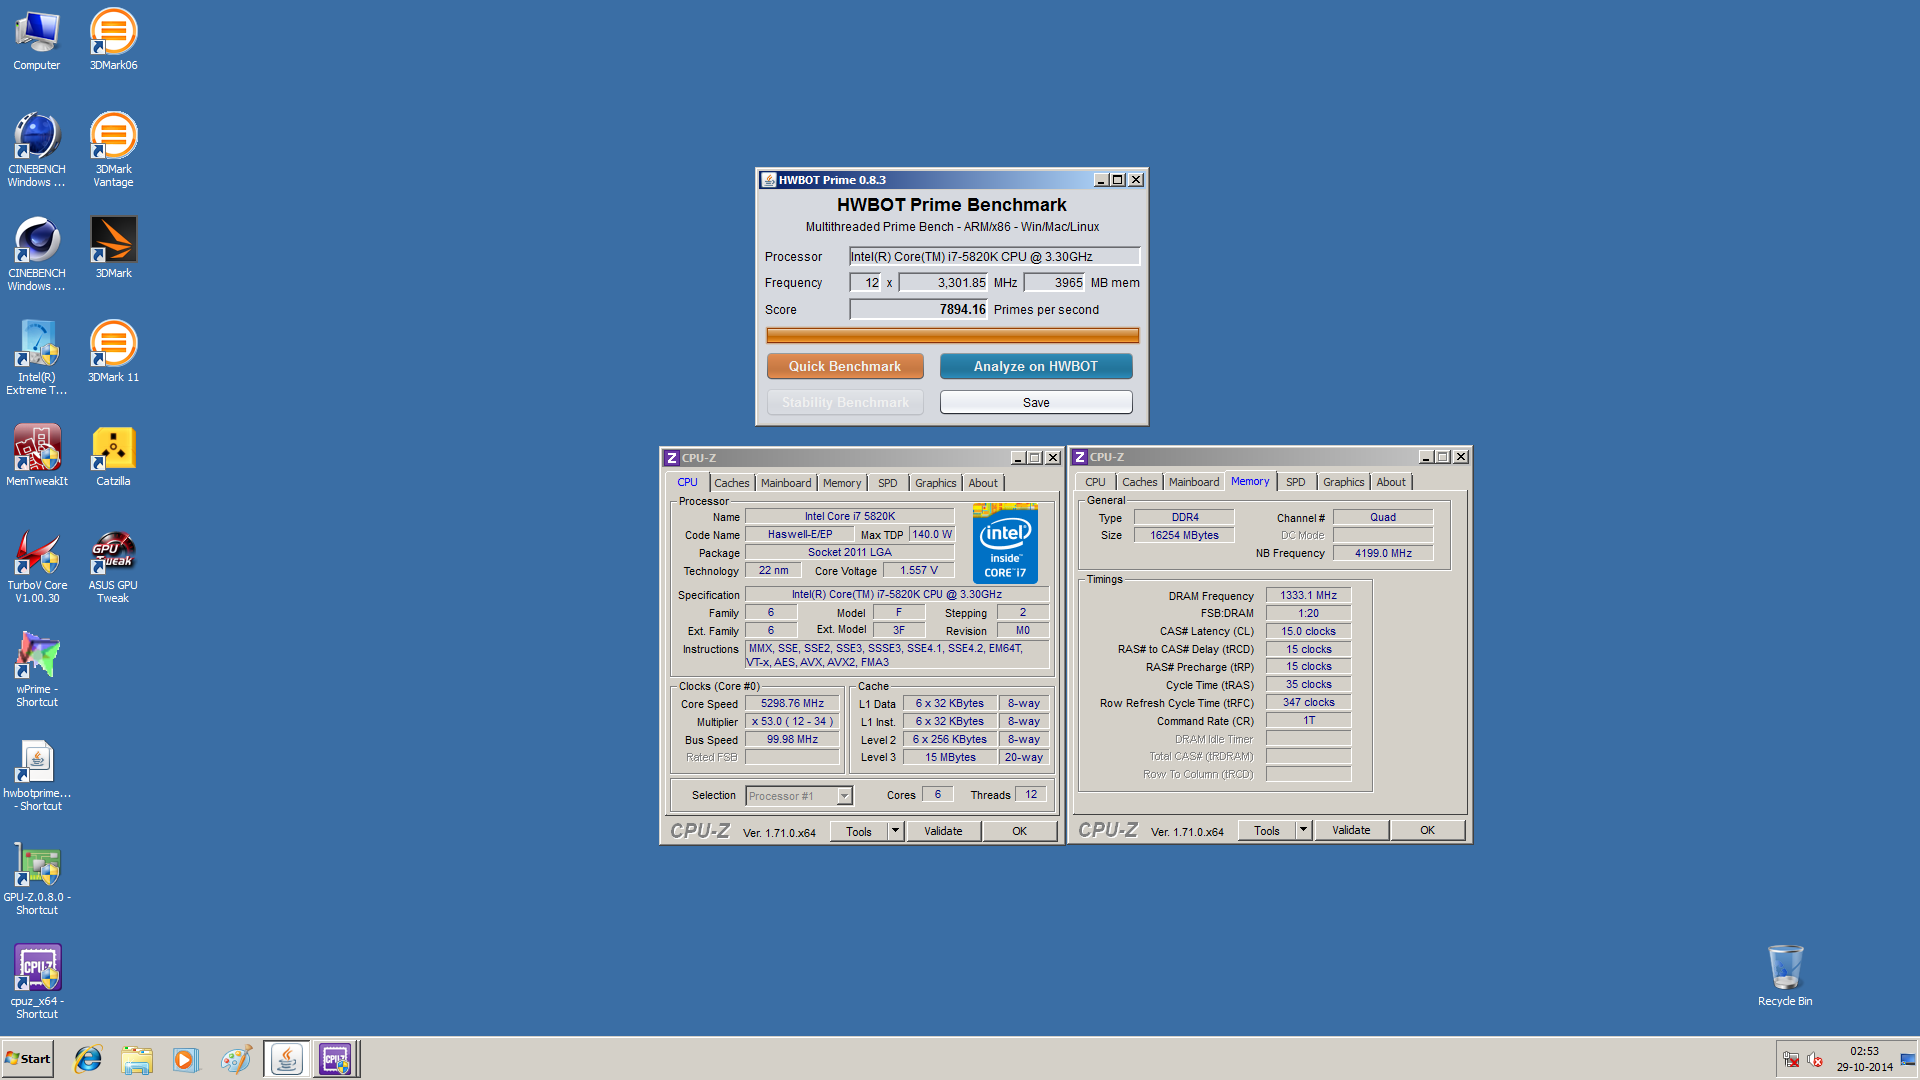Click Analyze on HWBOT button
Image resolution: width=1920 pixels, height=1080 pixels.
1036,366
